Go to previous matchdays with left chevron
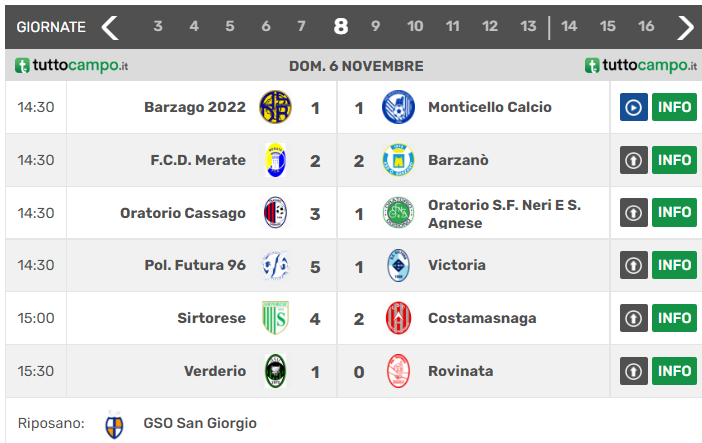Viewport: 702px width, 443px height. point(110,27)
